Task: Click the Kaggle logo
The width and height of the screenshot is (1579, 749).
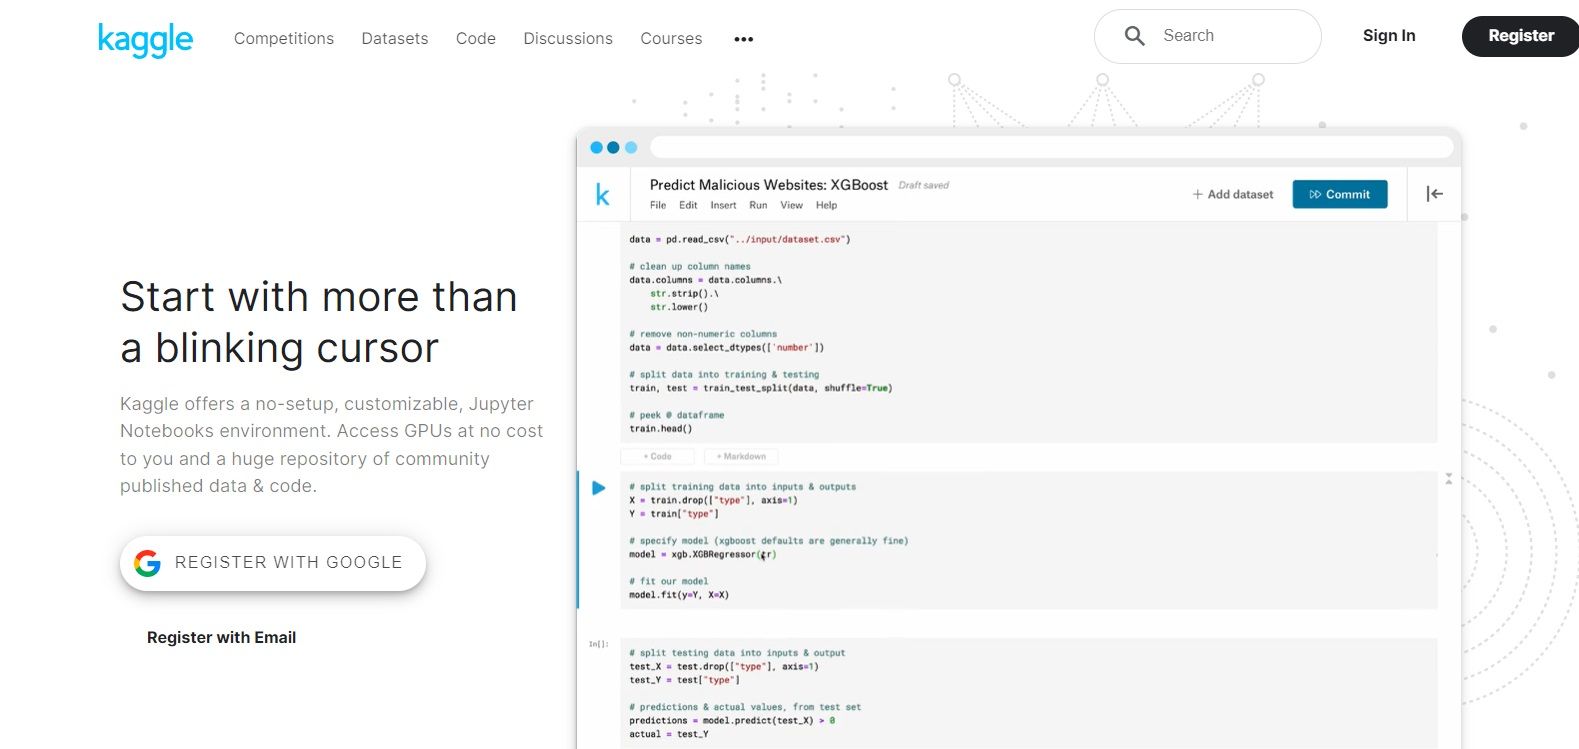Action: click(x=145, y=39)
